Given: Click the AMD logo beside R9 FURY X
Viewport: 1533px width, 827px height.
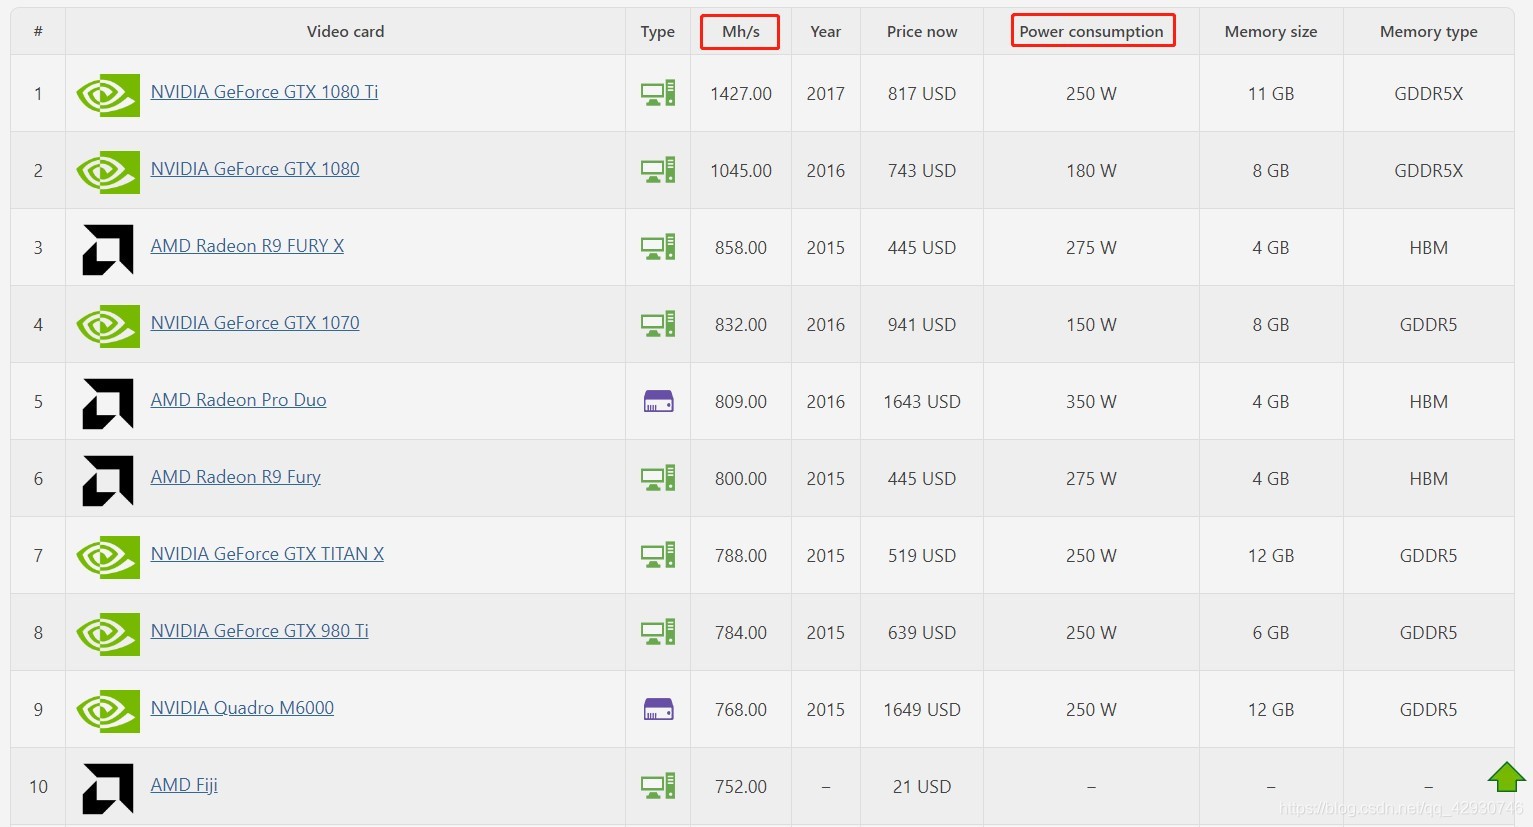Looking at the screenshot, I should coord(108,250).
